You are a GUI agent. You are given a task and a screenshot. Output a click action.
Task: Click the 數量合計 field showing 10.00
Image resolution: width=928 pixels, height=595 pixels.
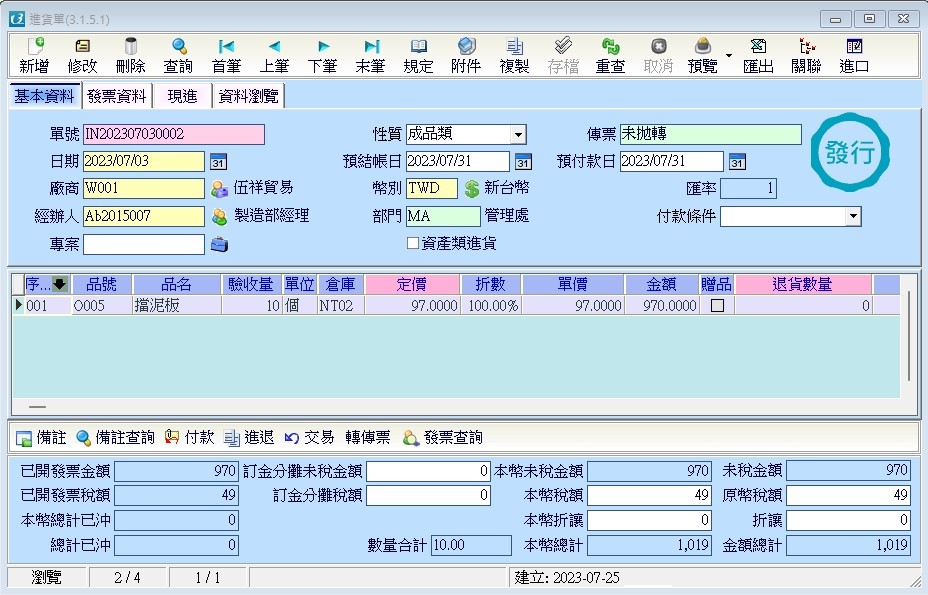pos(471,545)
